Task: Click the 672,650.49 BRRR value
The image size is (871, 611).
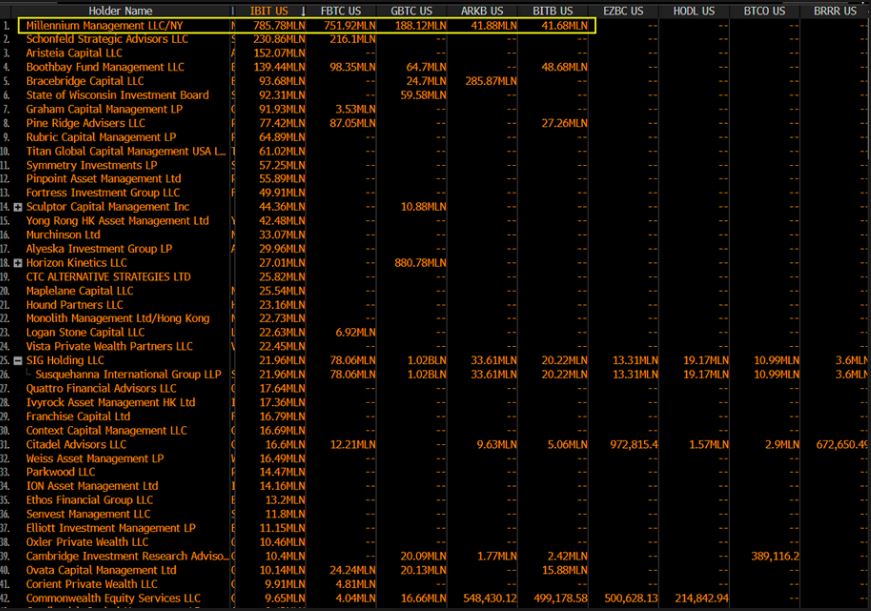Action: (842, 444)
